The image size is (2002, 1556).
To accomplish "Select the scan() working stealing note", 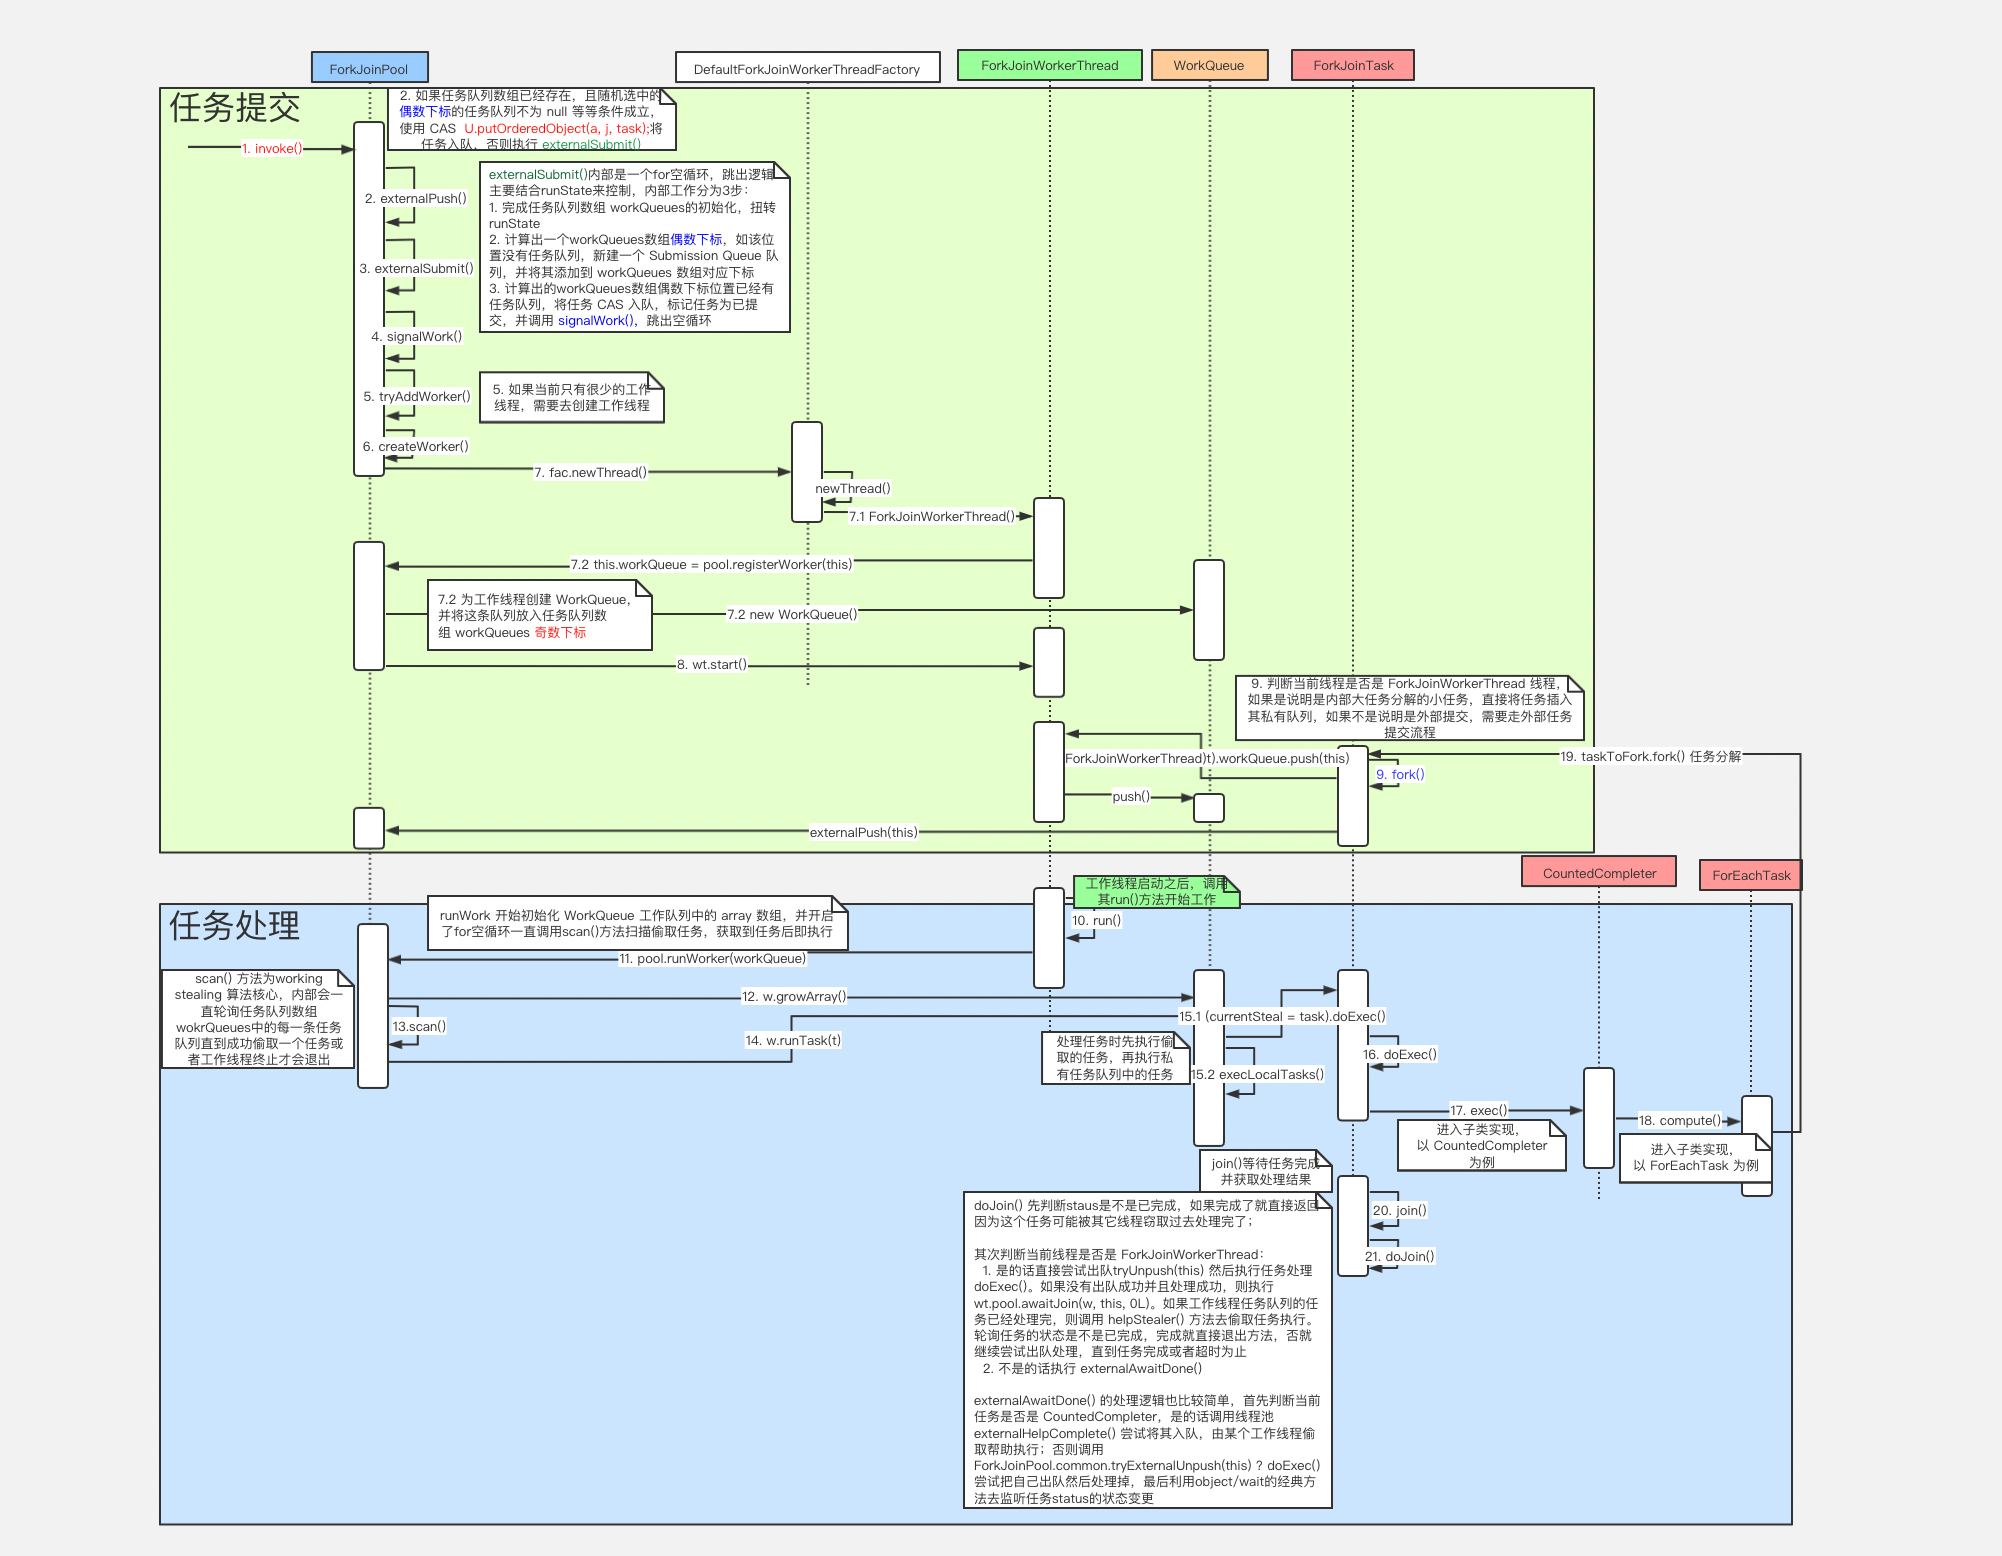I will pos(258,1018).
